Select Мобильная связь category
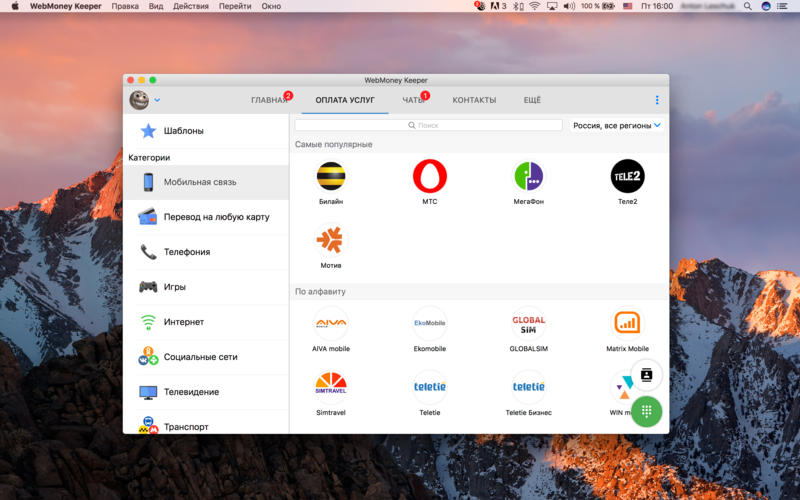The width and height of the screenshot is (800, 500). pos(206,182)
